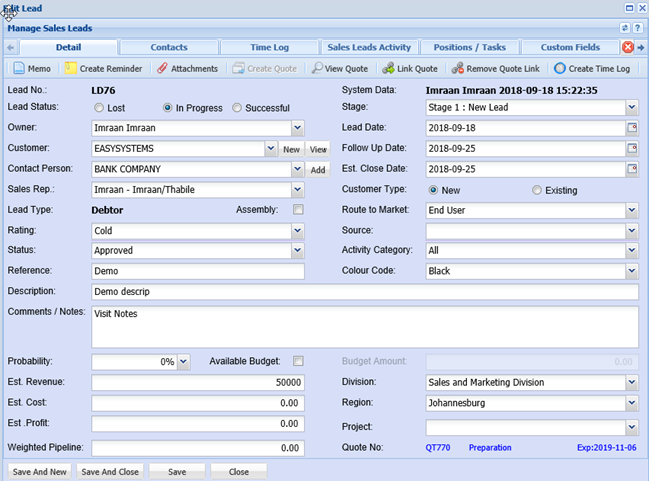Screen dimensions: 650x482
Task: Click into the Description text field
Action: tap(364, 292)
